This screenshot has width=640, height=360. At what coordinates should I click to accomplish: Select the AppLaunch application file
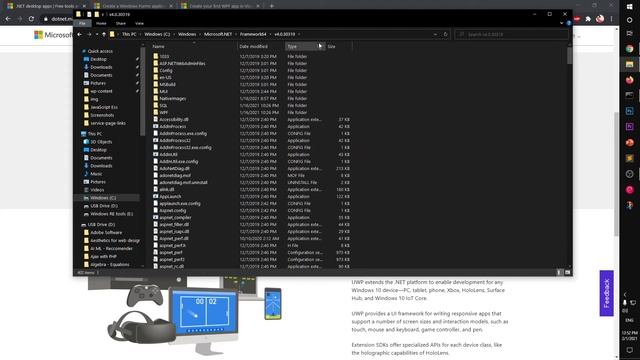(170, 196)
